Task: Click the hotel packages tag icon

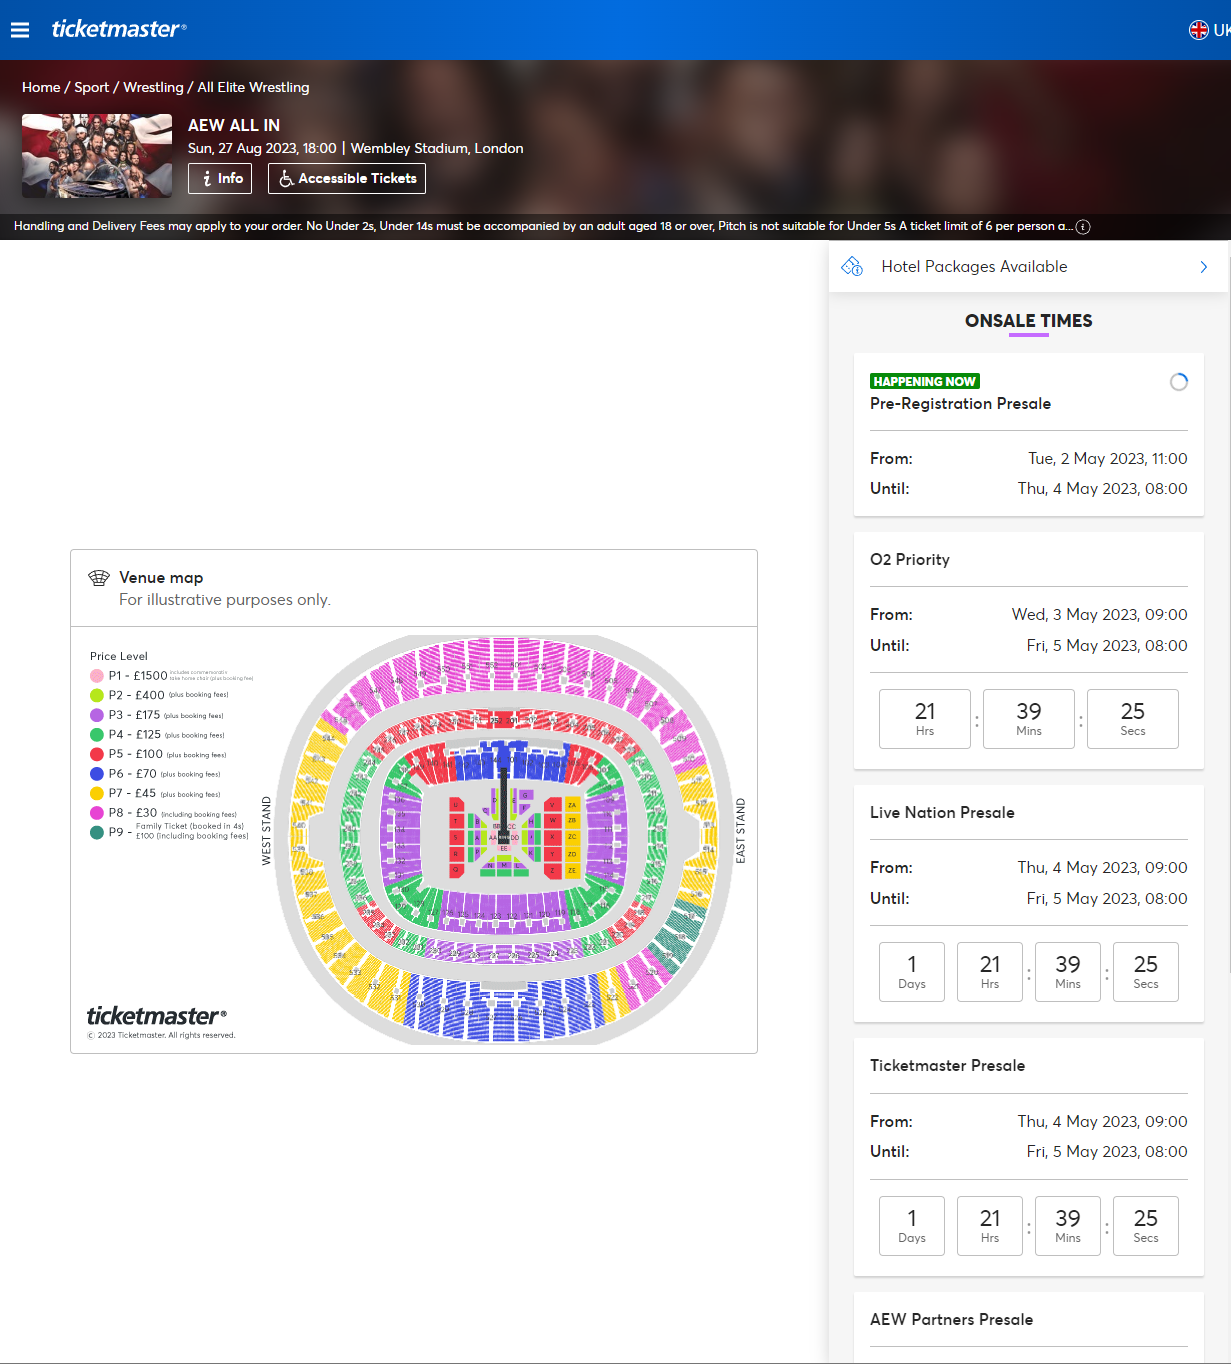Action: [852, 266]
